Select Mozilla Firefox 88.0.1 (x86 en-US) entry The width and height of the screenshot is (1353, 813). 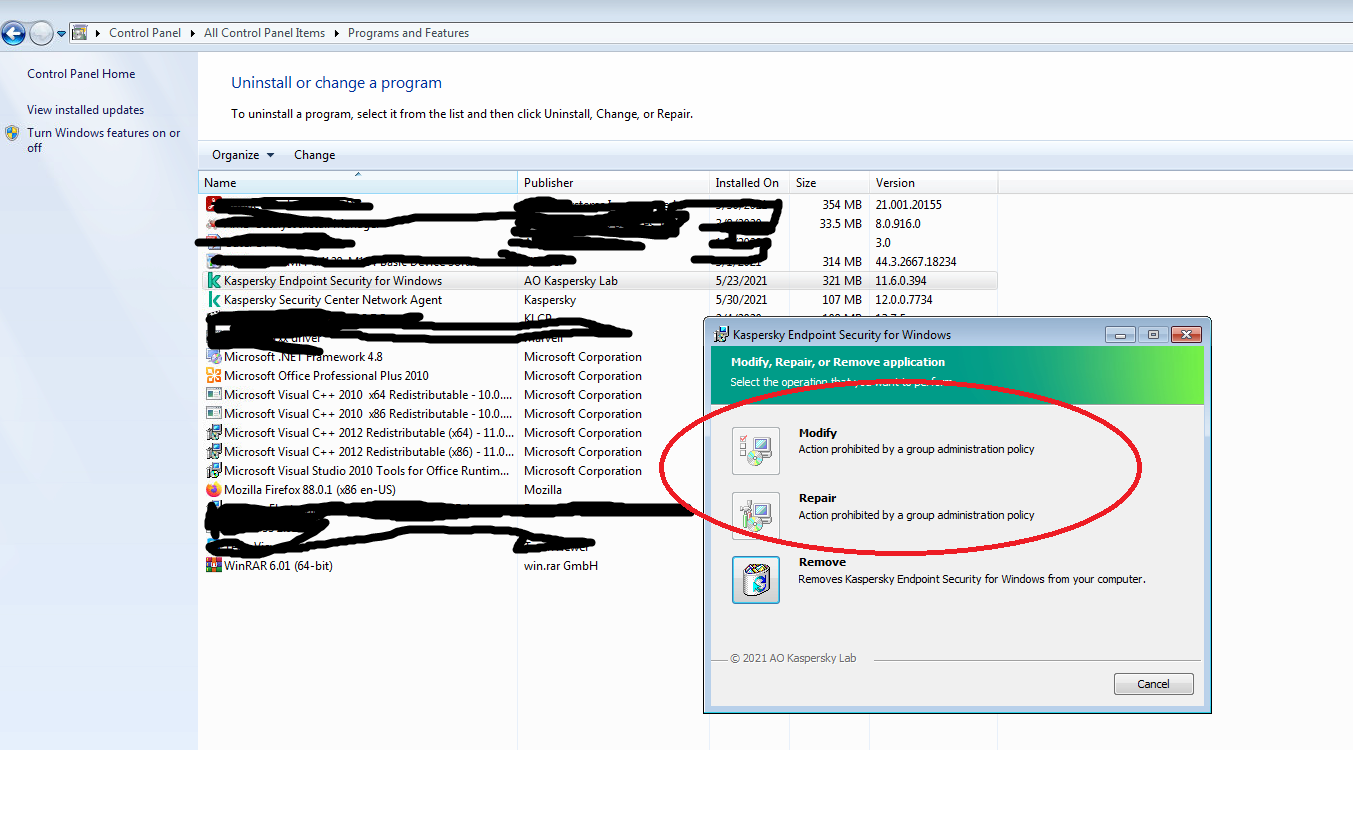click(x=310, y=490)
